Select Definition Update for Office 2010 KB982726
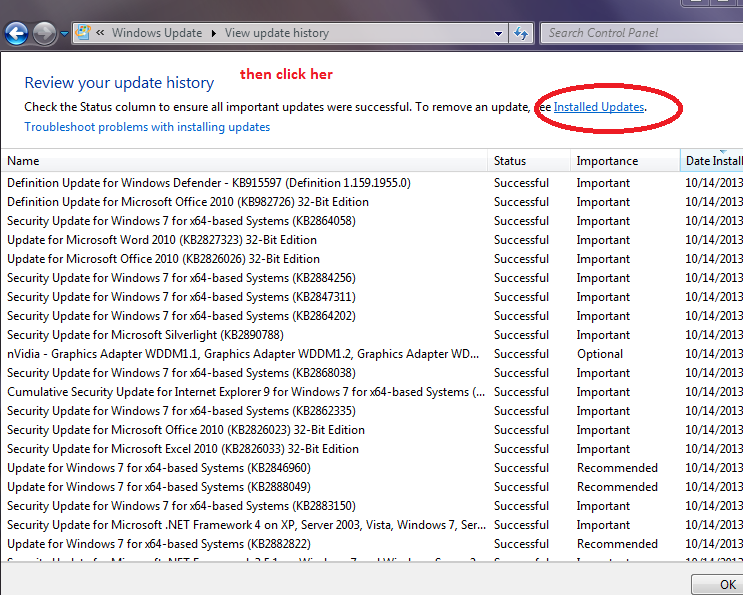 (372, 202)
